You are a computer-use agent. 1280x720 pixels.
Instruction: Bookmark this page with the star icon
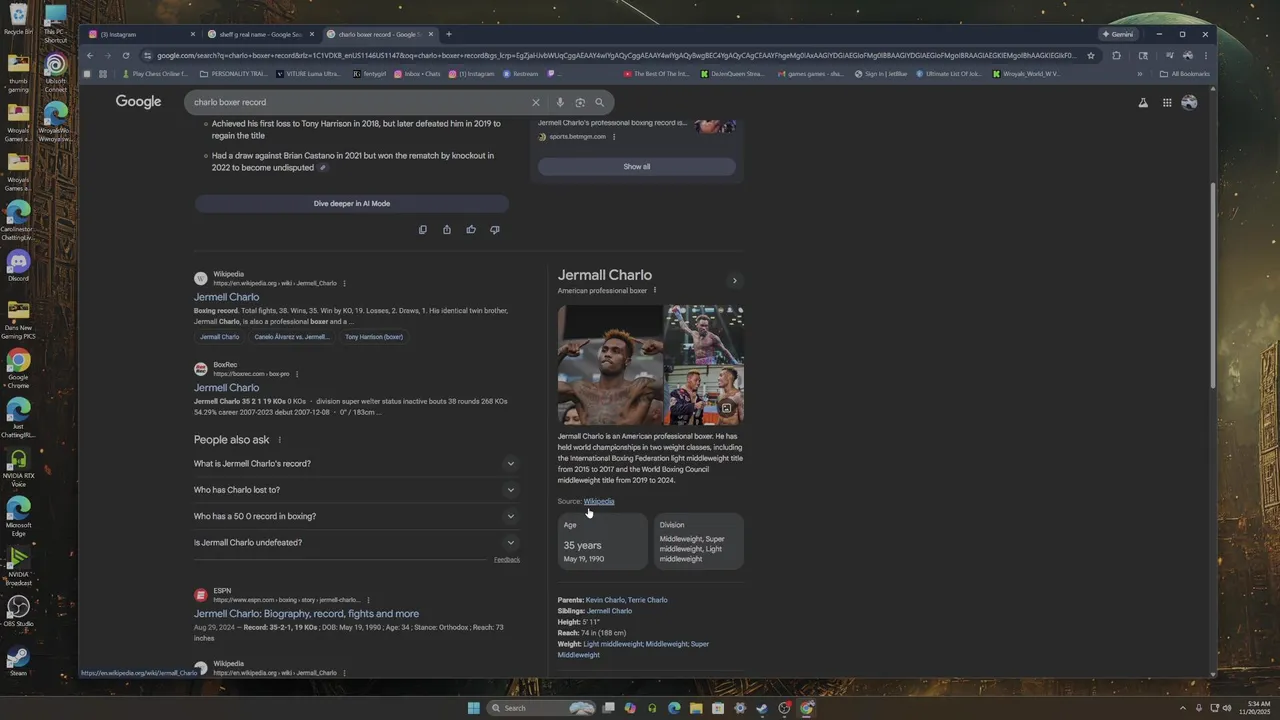(1091, 55)
